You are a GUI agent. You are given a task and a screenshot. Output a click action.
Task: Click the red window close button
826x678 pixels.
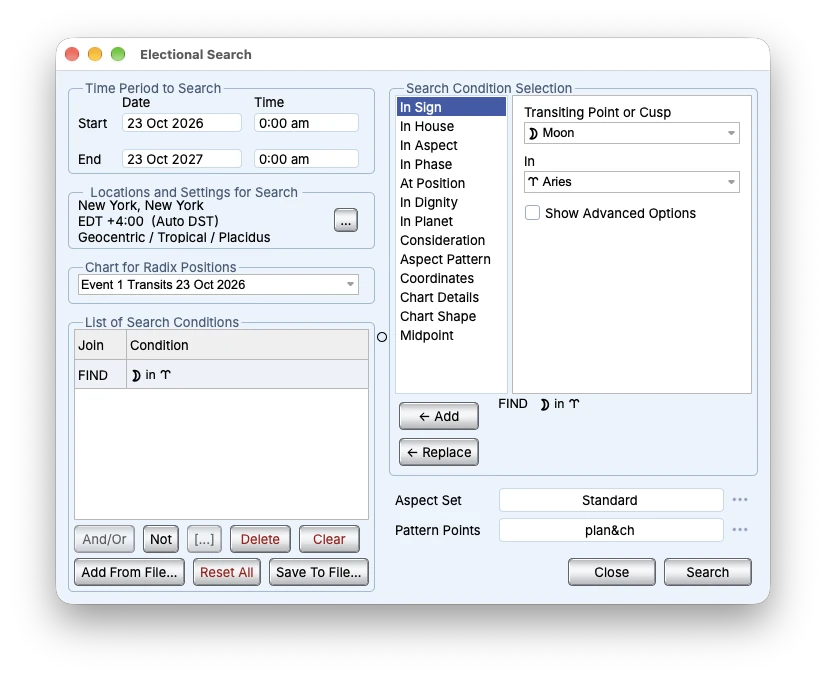pyautogui.click(x=72, y=54)
